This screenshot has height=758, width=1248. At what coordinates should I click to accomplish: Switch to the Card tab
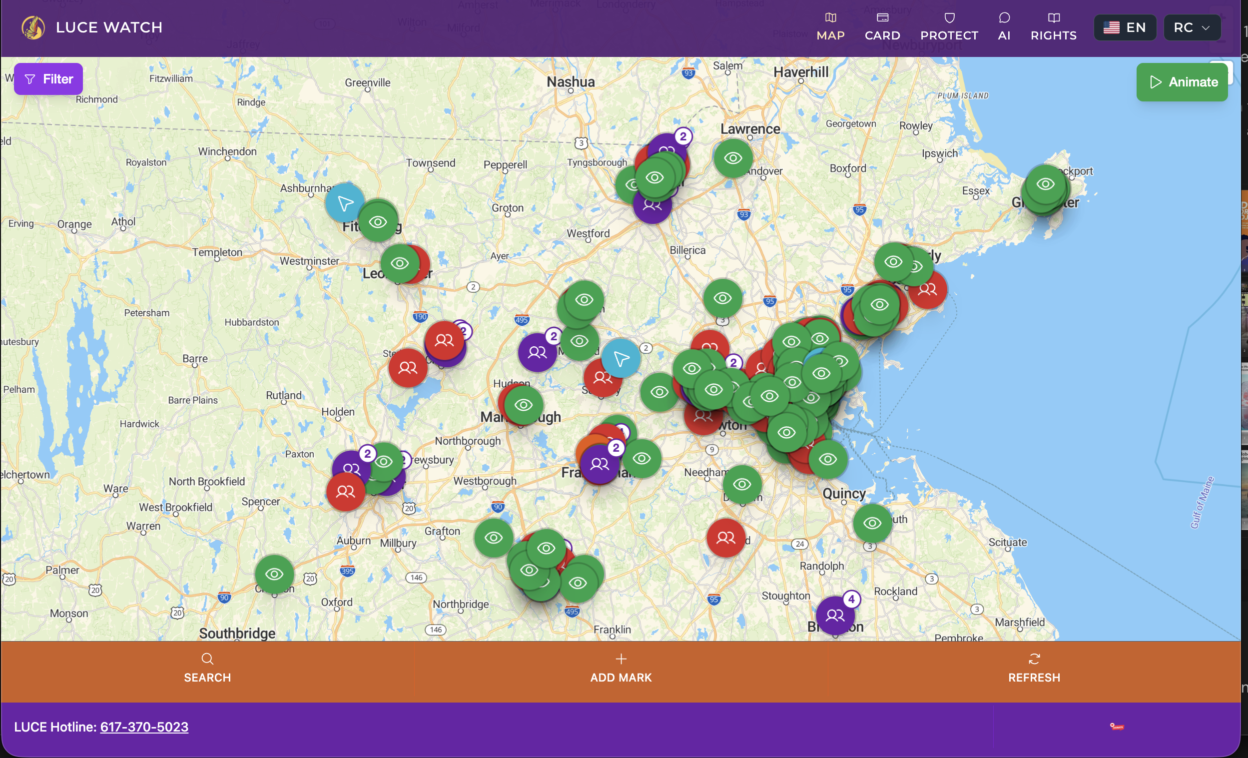882,27
